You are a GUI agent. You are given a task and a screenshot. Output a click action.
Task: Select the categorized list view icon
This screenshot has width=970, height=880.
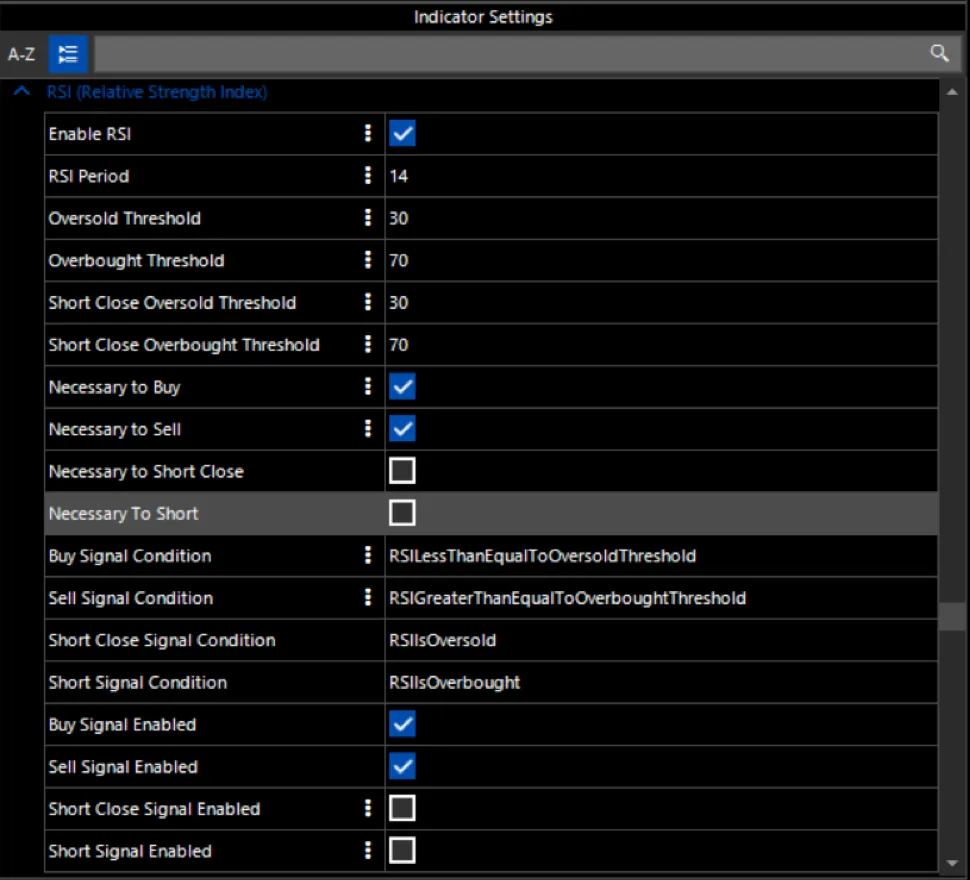point(68,54)
